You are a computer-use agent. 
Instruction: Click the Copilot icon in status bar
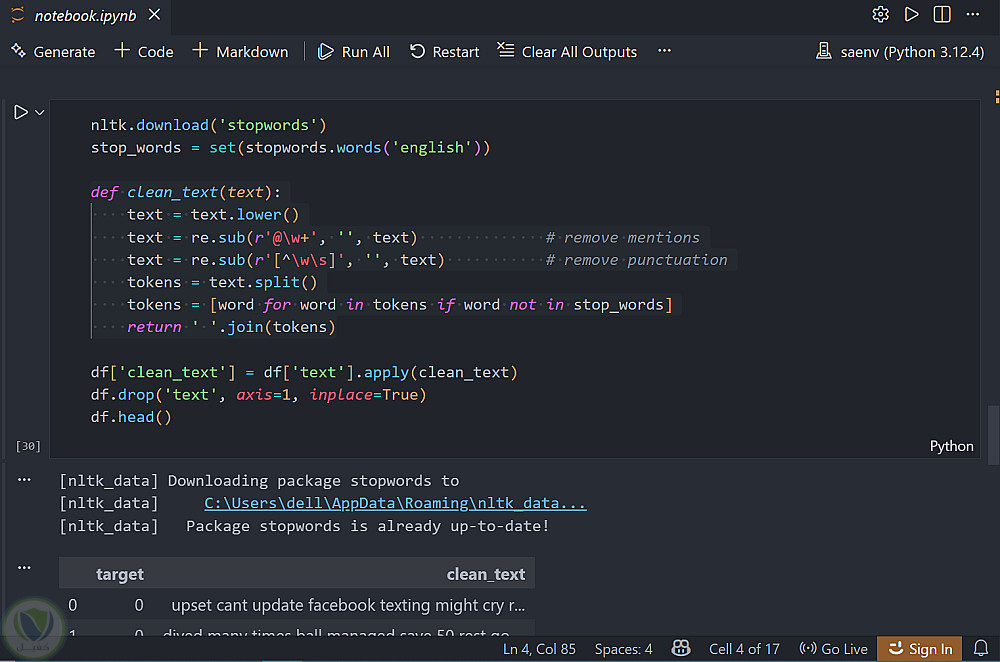click(681, 649)
